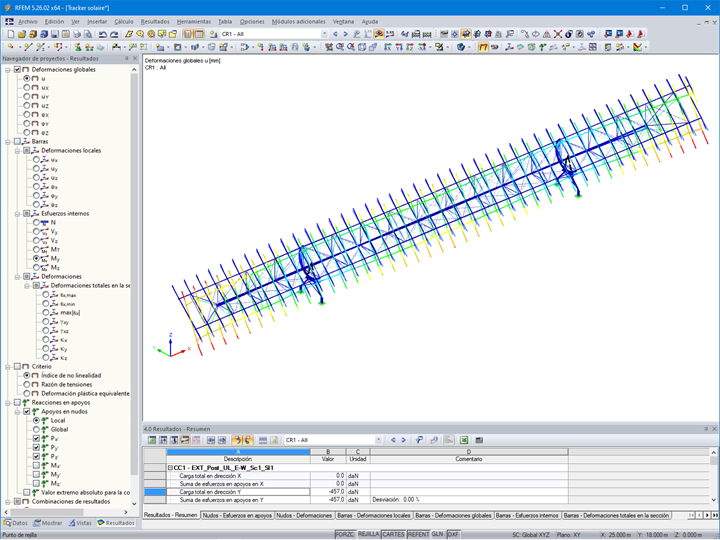Image resolution: width=720 pixels, height=540 pixels.
Task: Collapse the Barras tree node
Action: click(x=8, y=142)
